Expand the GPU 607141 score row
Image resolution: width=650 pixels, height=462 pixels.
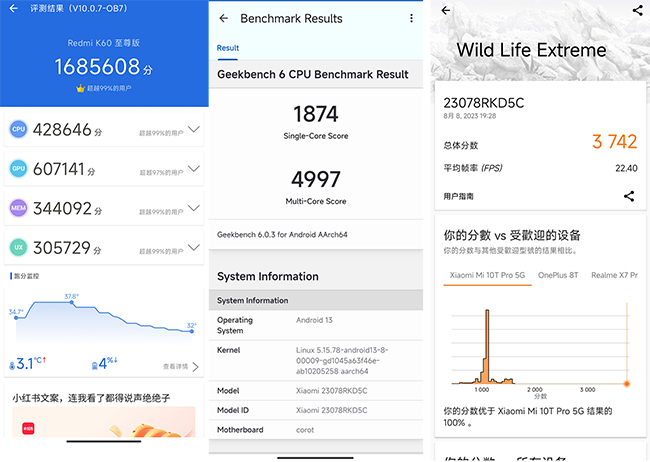tap(194, 168)
